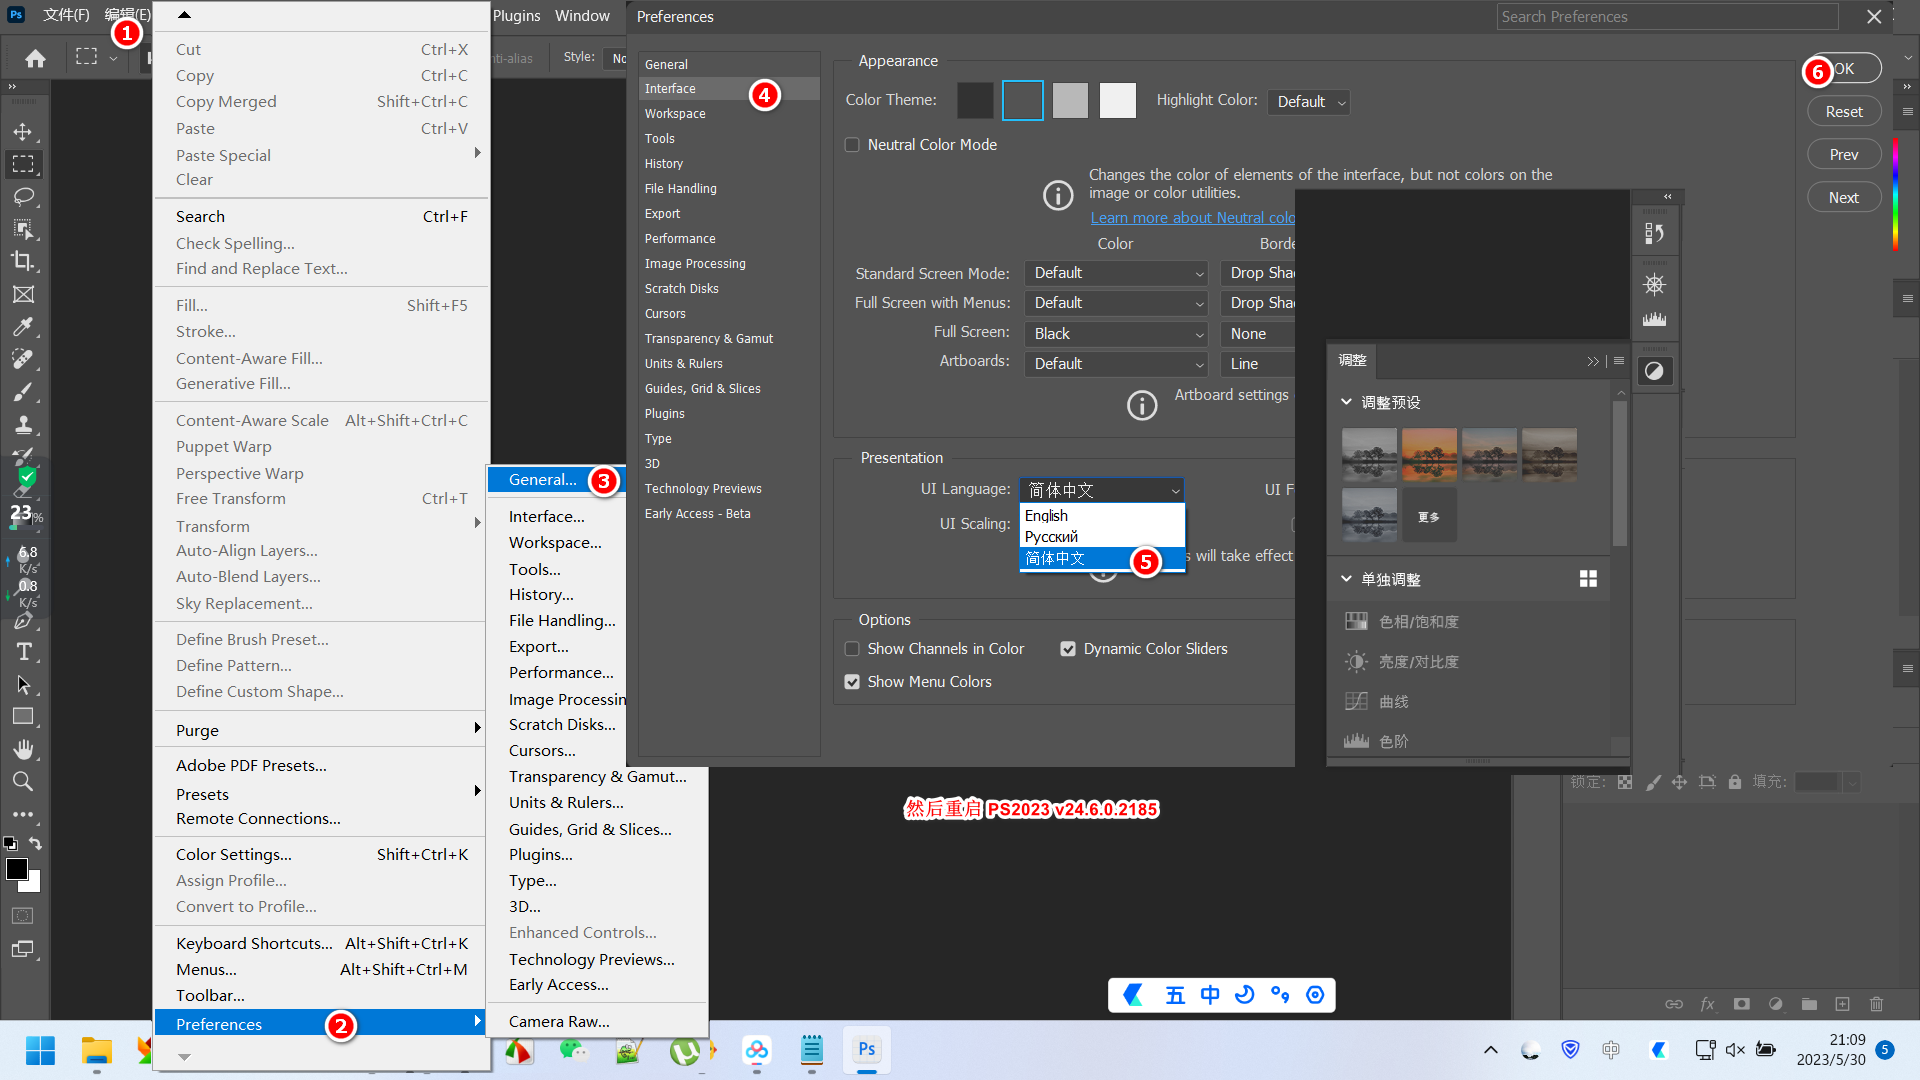This screenshot has height=1080, width=1920.
Task: Expand the Transform submenu
Action: tap(320, 526)
